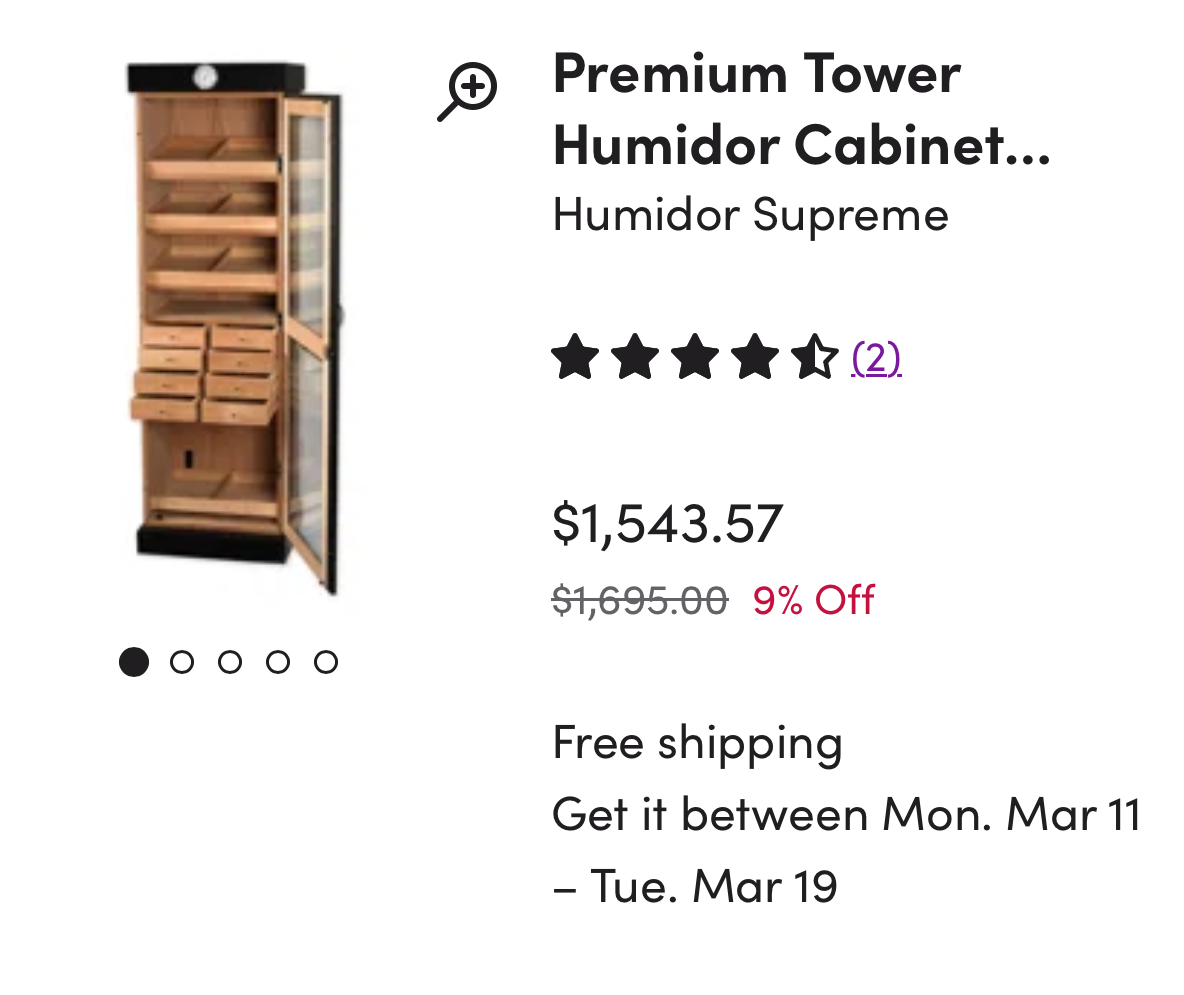
Task: Select the fifth carousel dot
Action: click(325, 662)
